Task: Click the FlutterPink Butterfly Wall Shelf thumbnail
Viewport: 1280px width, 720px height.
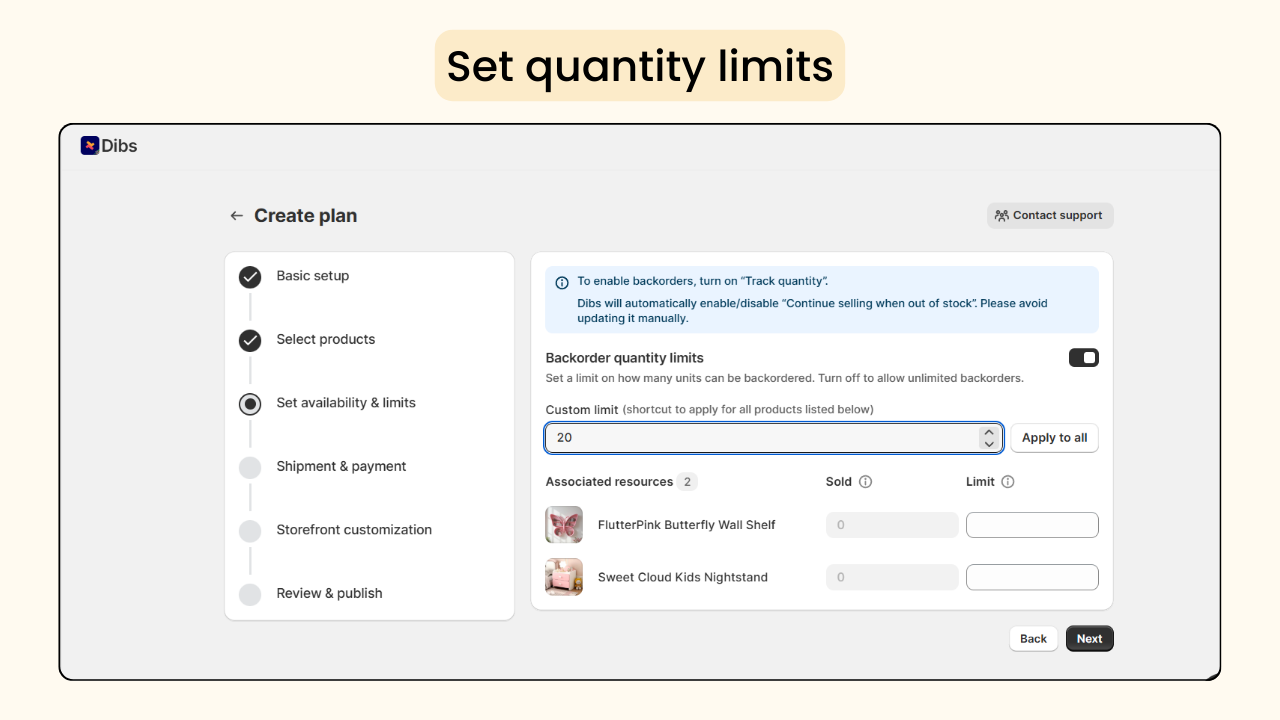Action: pyautogui.click(x=563, y=524)
